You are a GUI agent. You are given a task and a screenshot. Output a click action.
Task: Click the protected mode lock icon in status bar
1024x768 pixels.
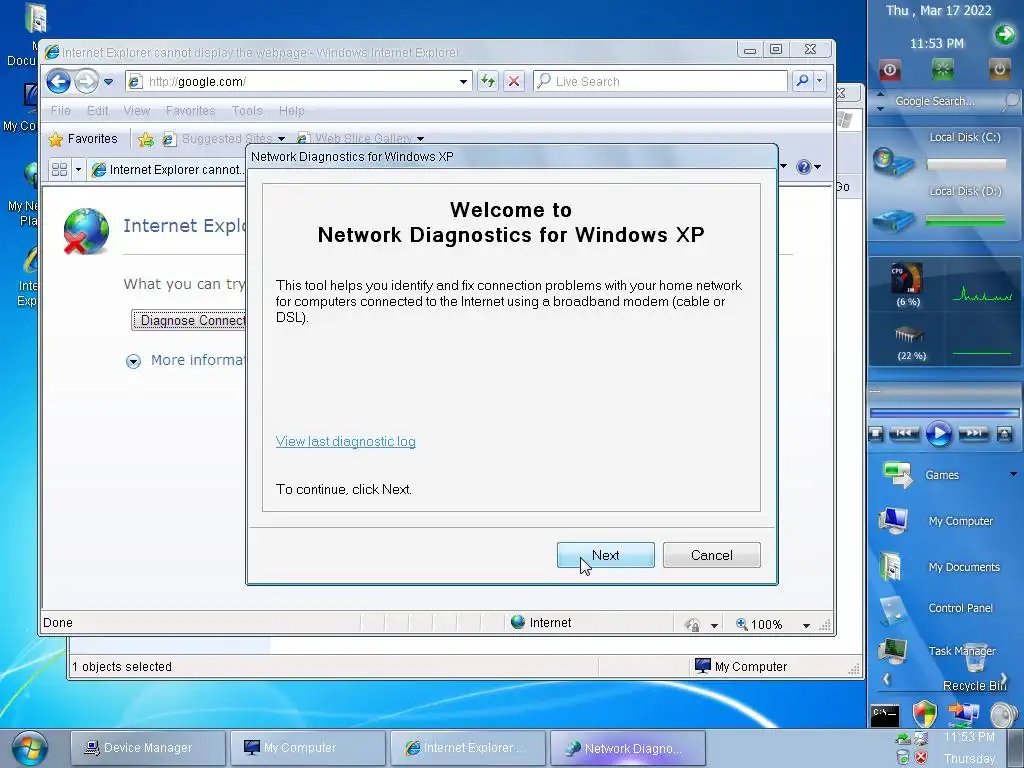pyautogui.click(x=692, y=625)
